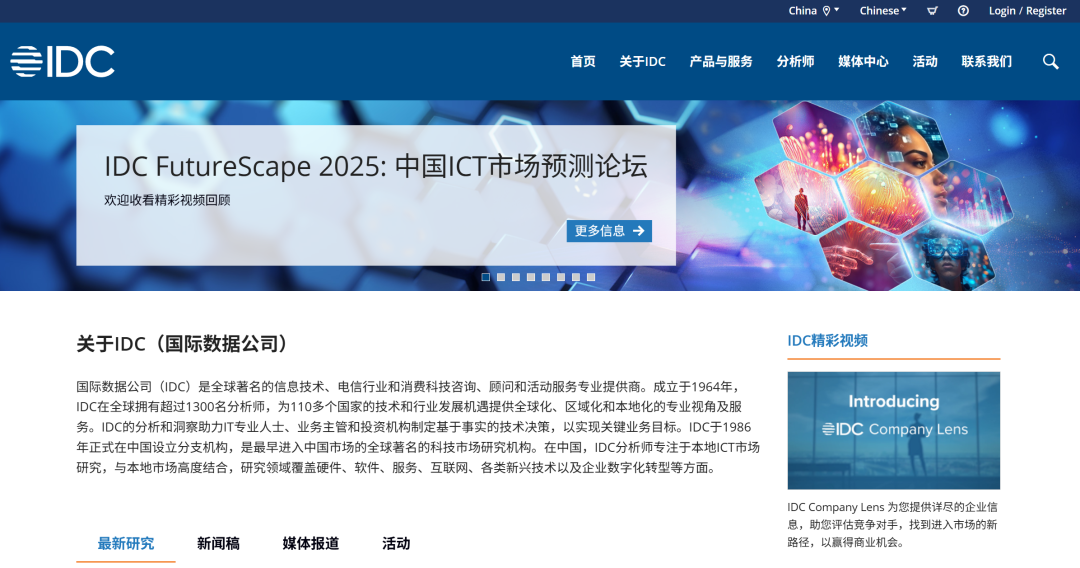The height and width of the screenshot is (568, 1080).
Task: Click IDC FutureScape 2025 banner title
Action: tap(375, 166)
